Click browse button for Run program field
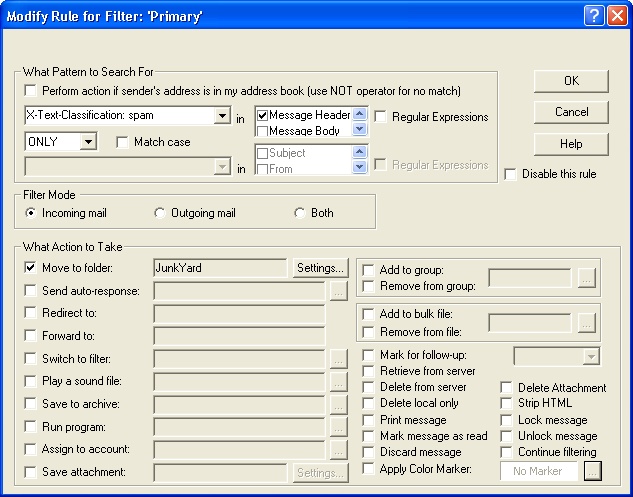 [339, 426]
